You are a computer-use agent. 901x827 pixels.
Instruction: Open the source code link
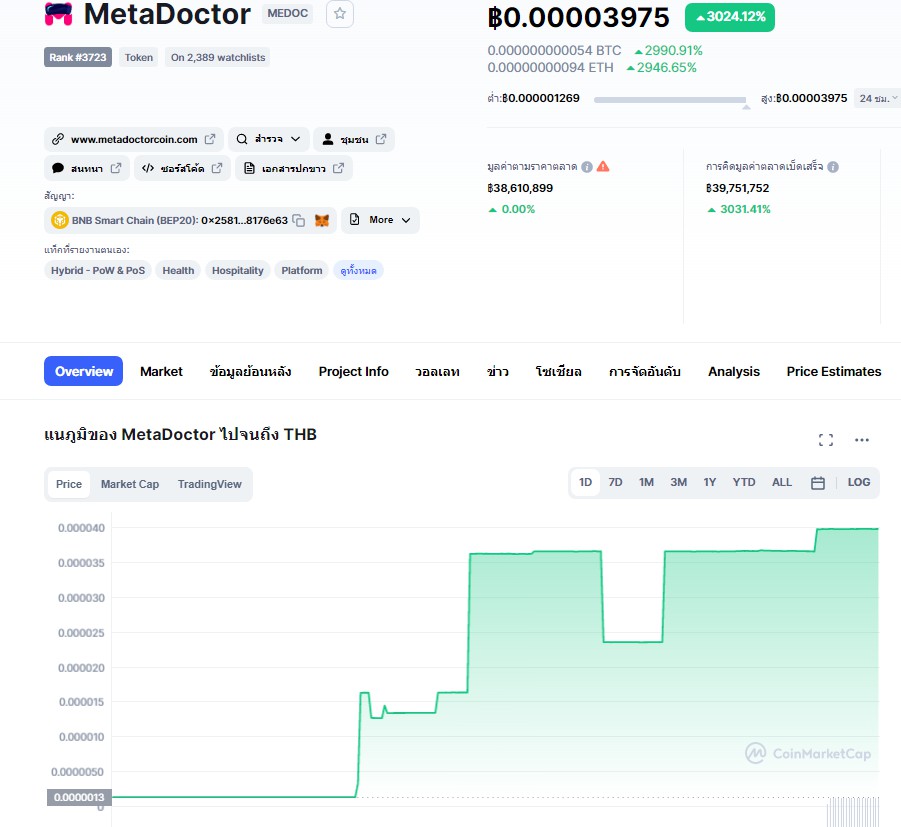click(x=182, y=168)
